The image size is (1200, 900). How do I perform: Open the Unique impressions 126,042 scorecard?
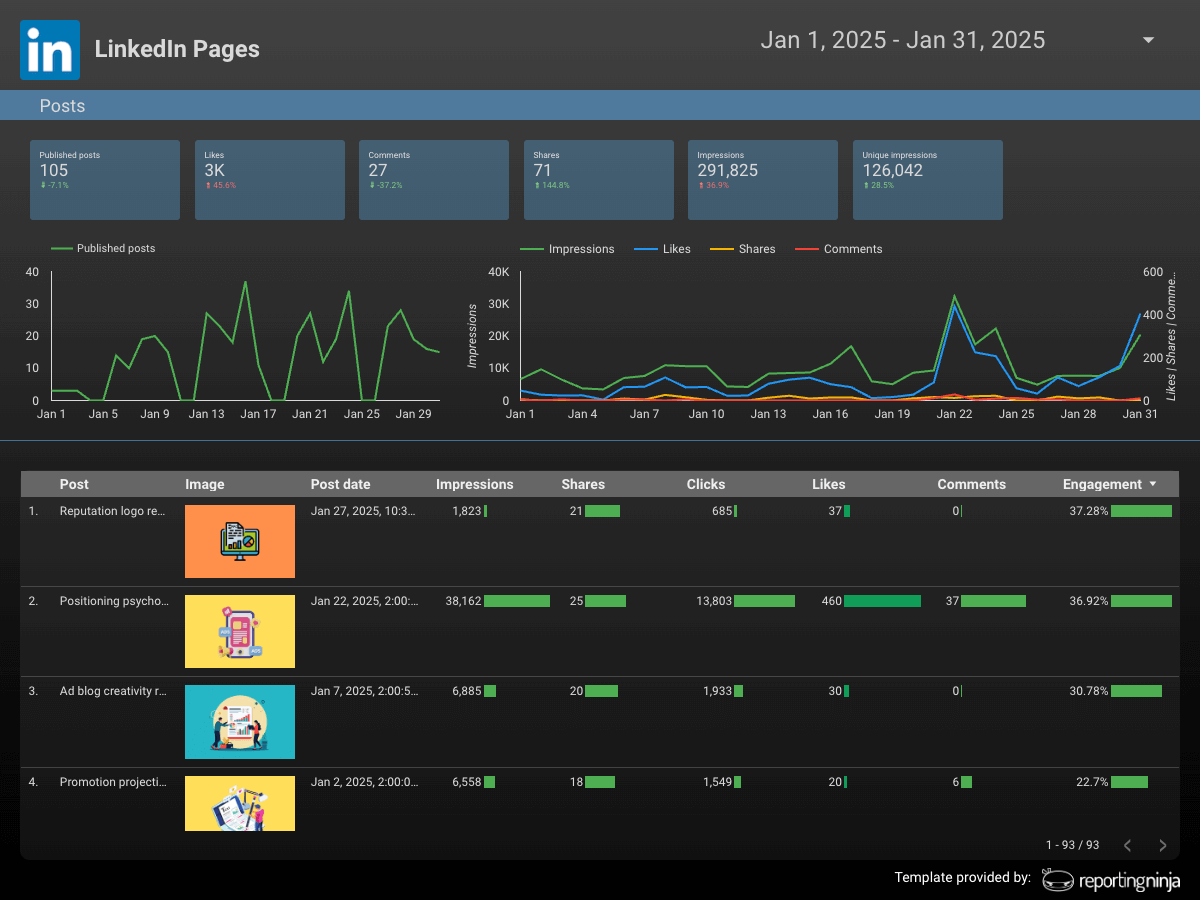(927, 180)
